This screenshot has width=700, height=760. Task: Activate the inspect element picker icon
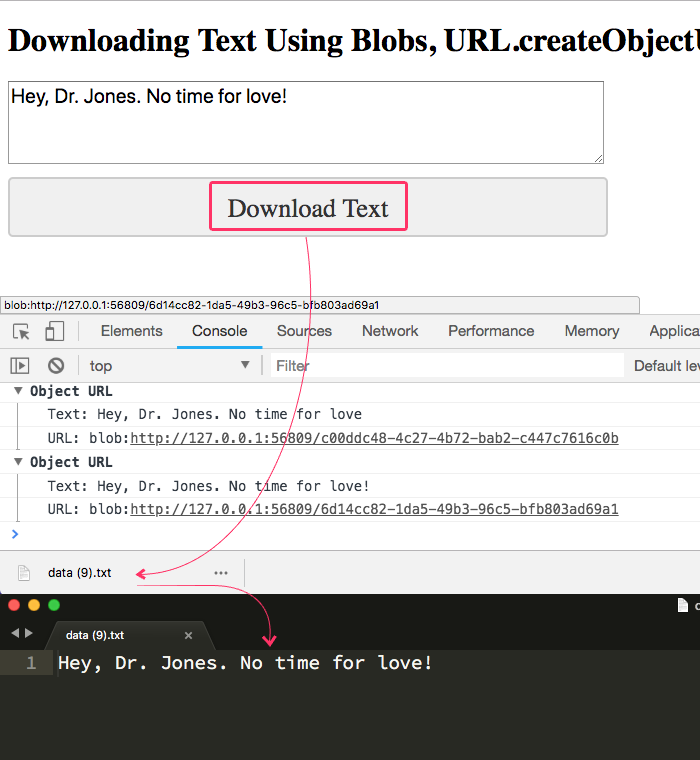point(21,332)
